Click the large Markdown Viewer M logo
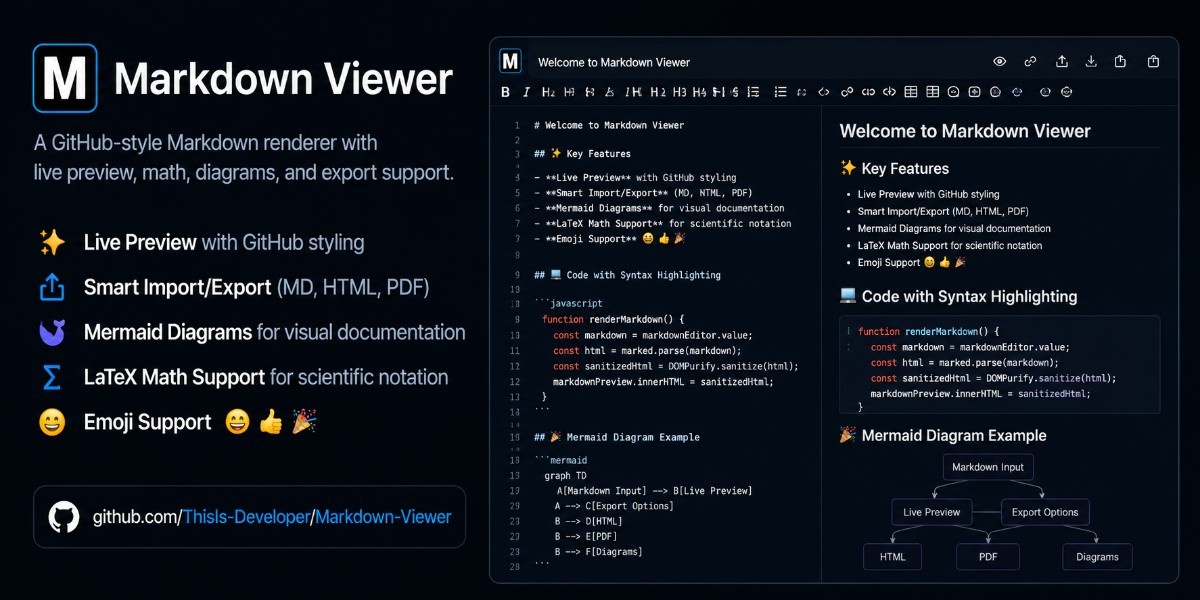Viewport: 1200px width, 600px height. click(x=65, y=77)
